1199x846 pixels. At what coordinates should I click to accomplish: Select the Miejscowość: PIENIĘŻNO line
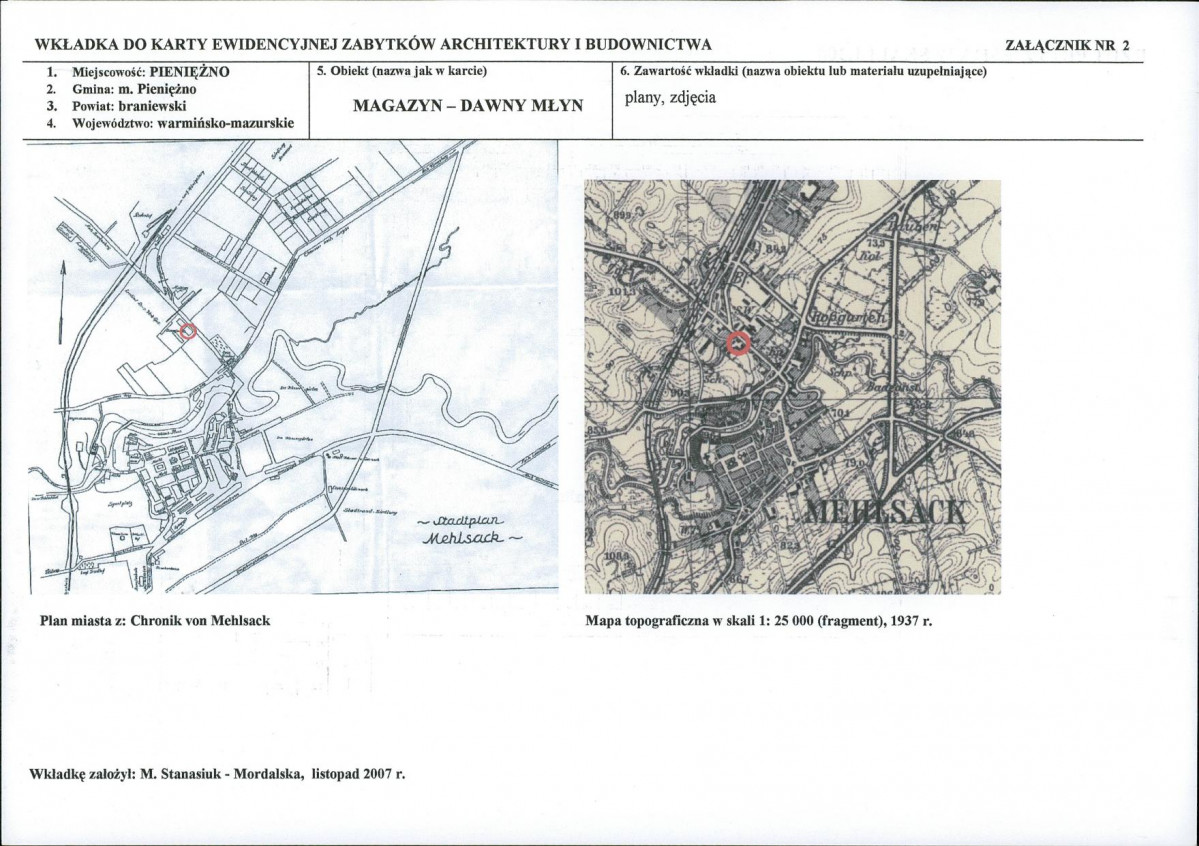click(x=138, y=73)
